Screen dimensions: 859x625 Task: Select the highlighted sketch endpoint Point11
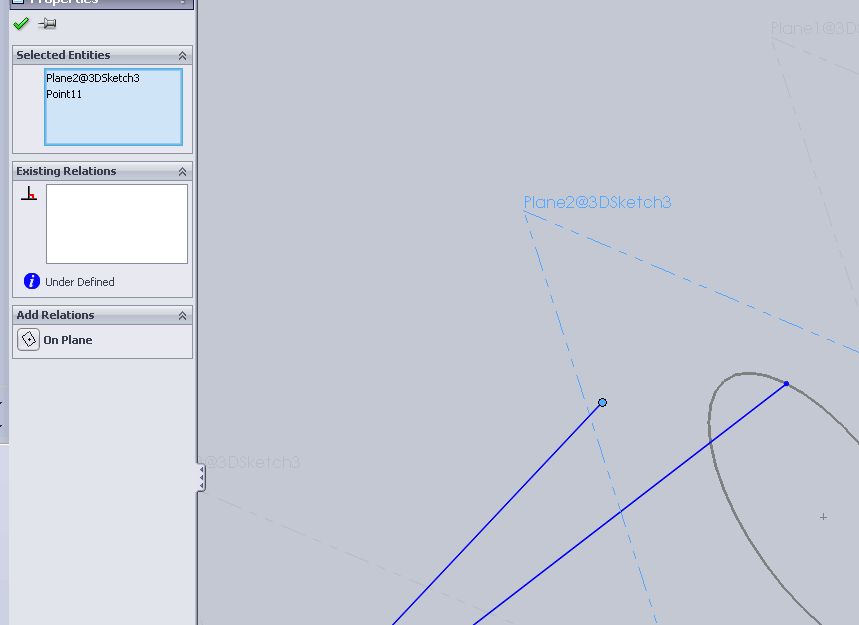click(603, 403)
